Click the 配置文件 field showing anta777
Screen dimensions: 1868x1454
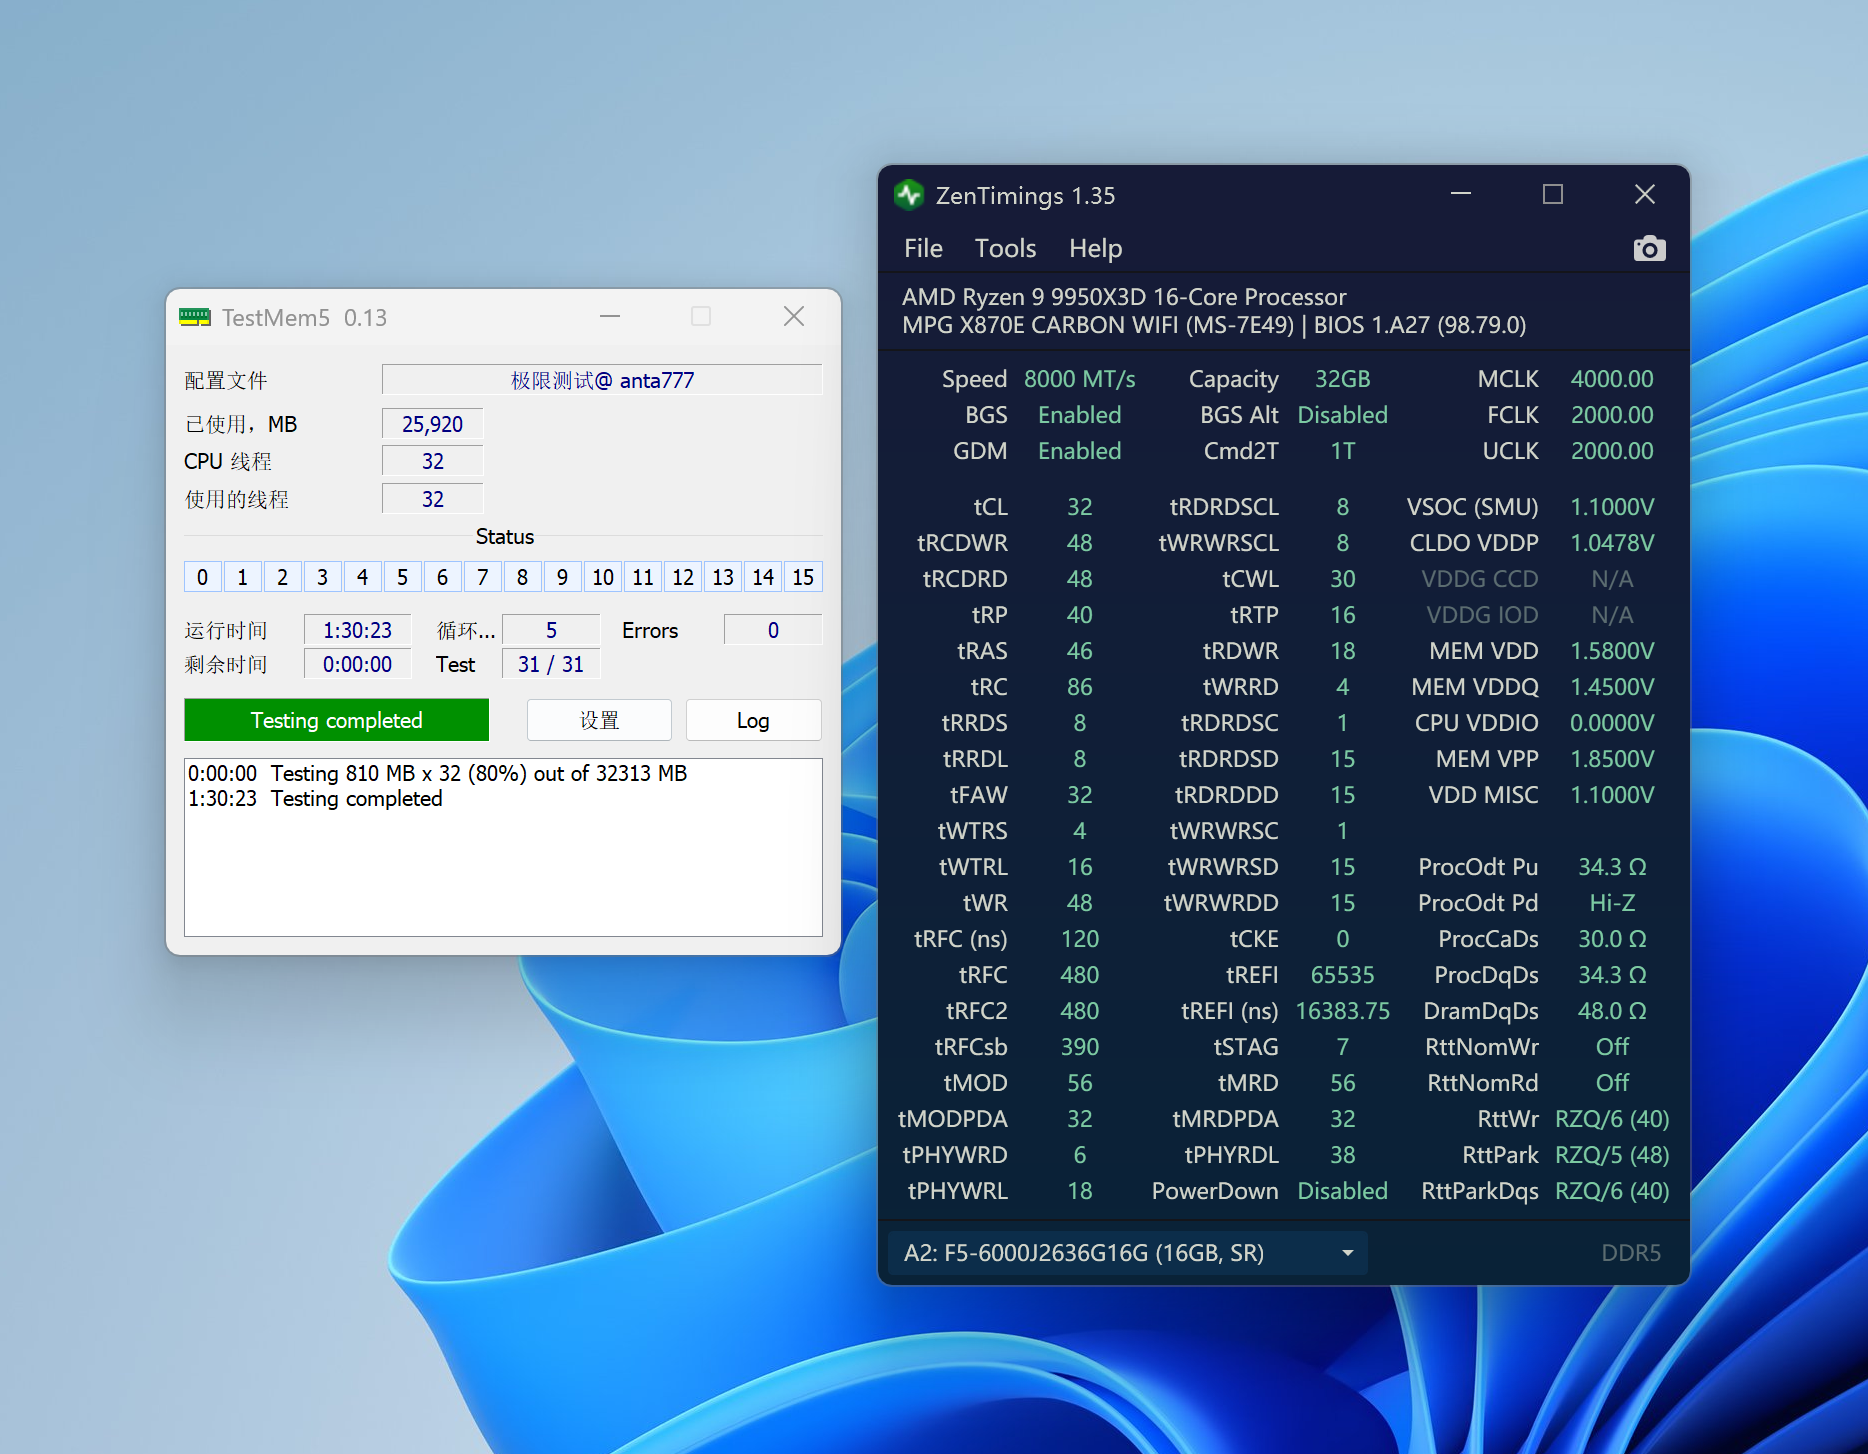coord(602,380)
